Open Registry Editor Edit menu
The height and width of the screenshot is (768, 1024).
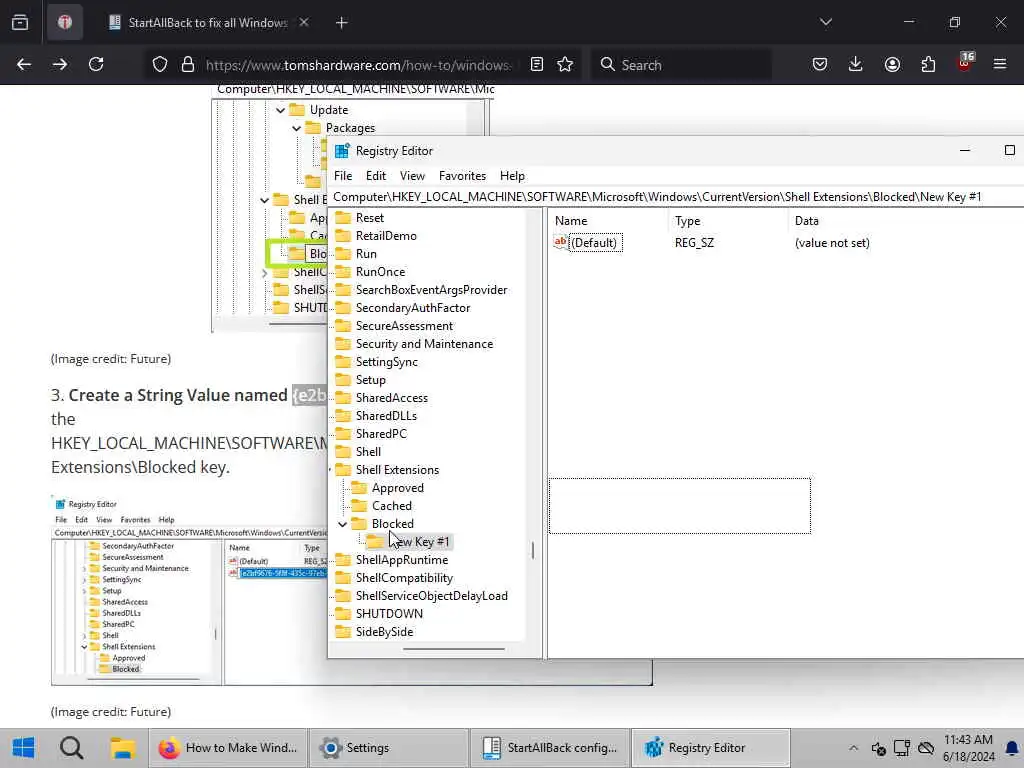[376, 176]
